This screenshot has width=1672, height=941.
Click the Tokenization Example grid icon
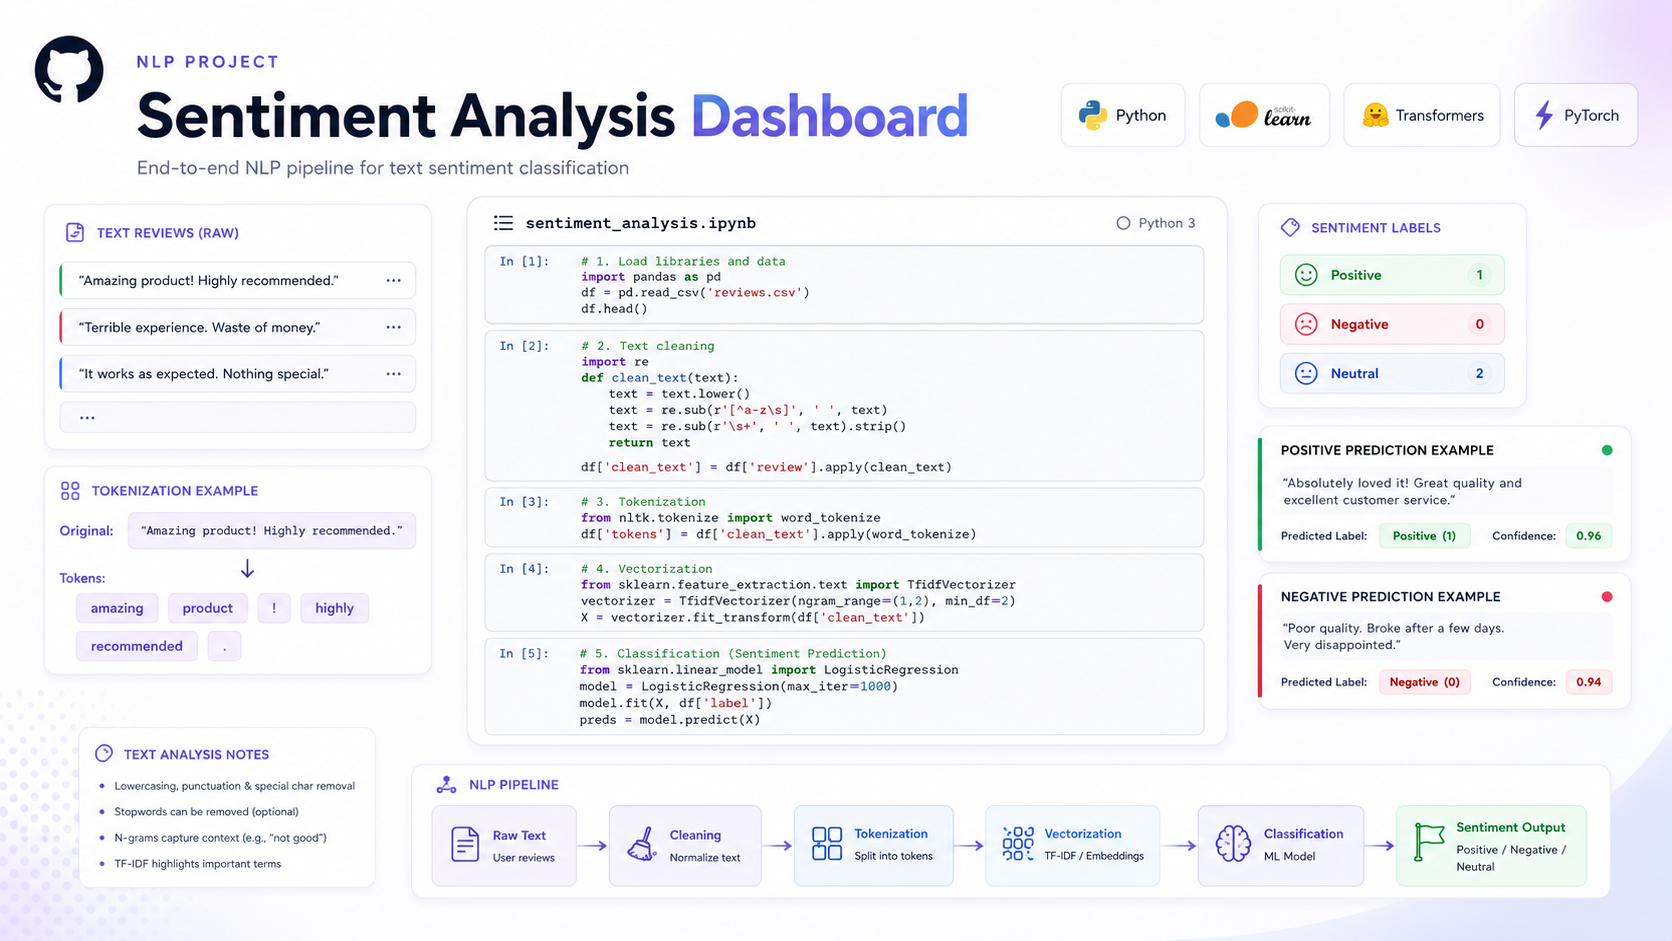pos(70,491)
